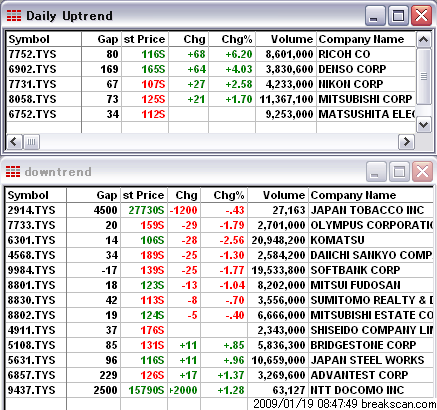Click right arrow of Uptrend horizontal scrollbar
Viewport: 437px width, 410px height.
pyautogui.click(x=406, y=142)
